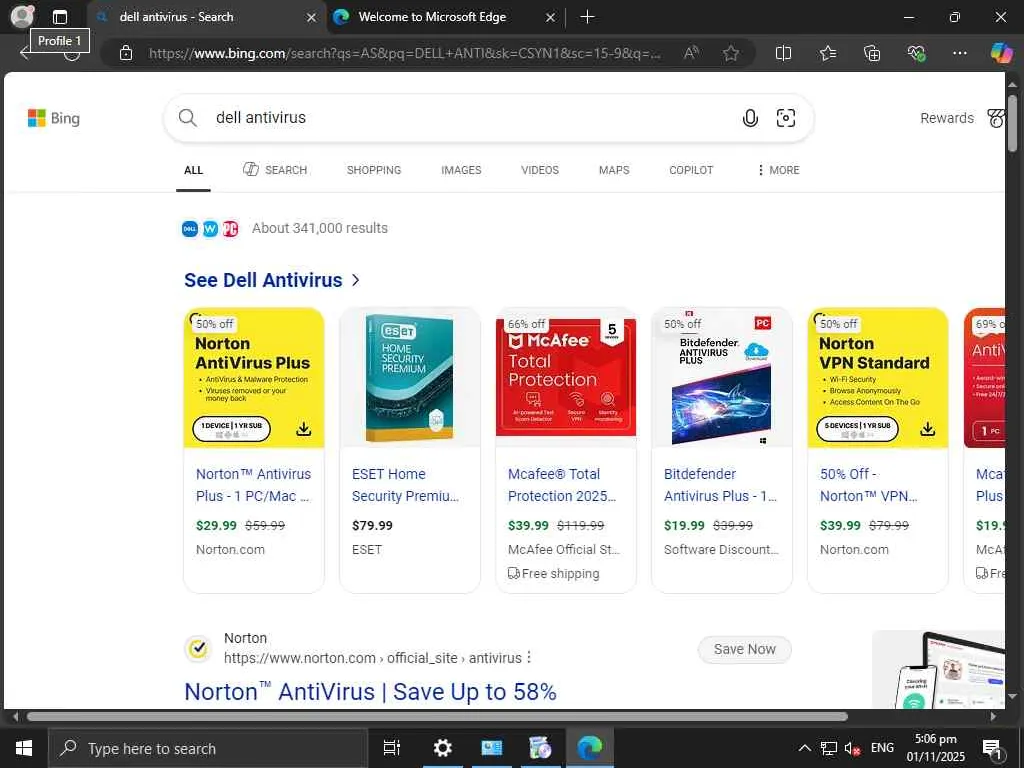Switch to ALL results tab
1024x768 pixels.
click(193, 170)
